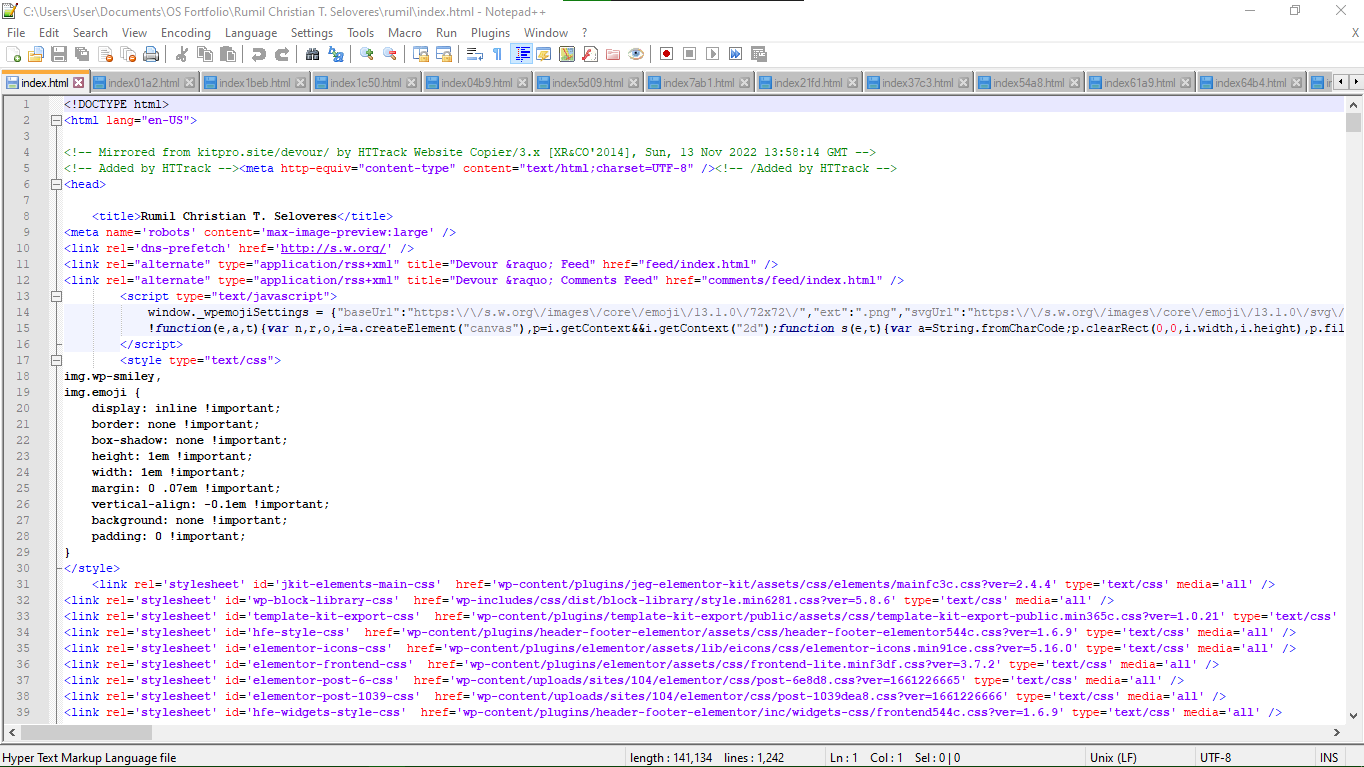Select the Find icon on the toolbar
The width and height of the screenshot is (1364, 767).
point(312,54)
